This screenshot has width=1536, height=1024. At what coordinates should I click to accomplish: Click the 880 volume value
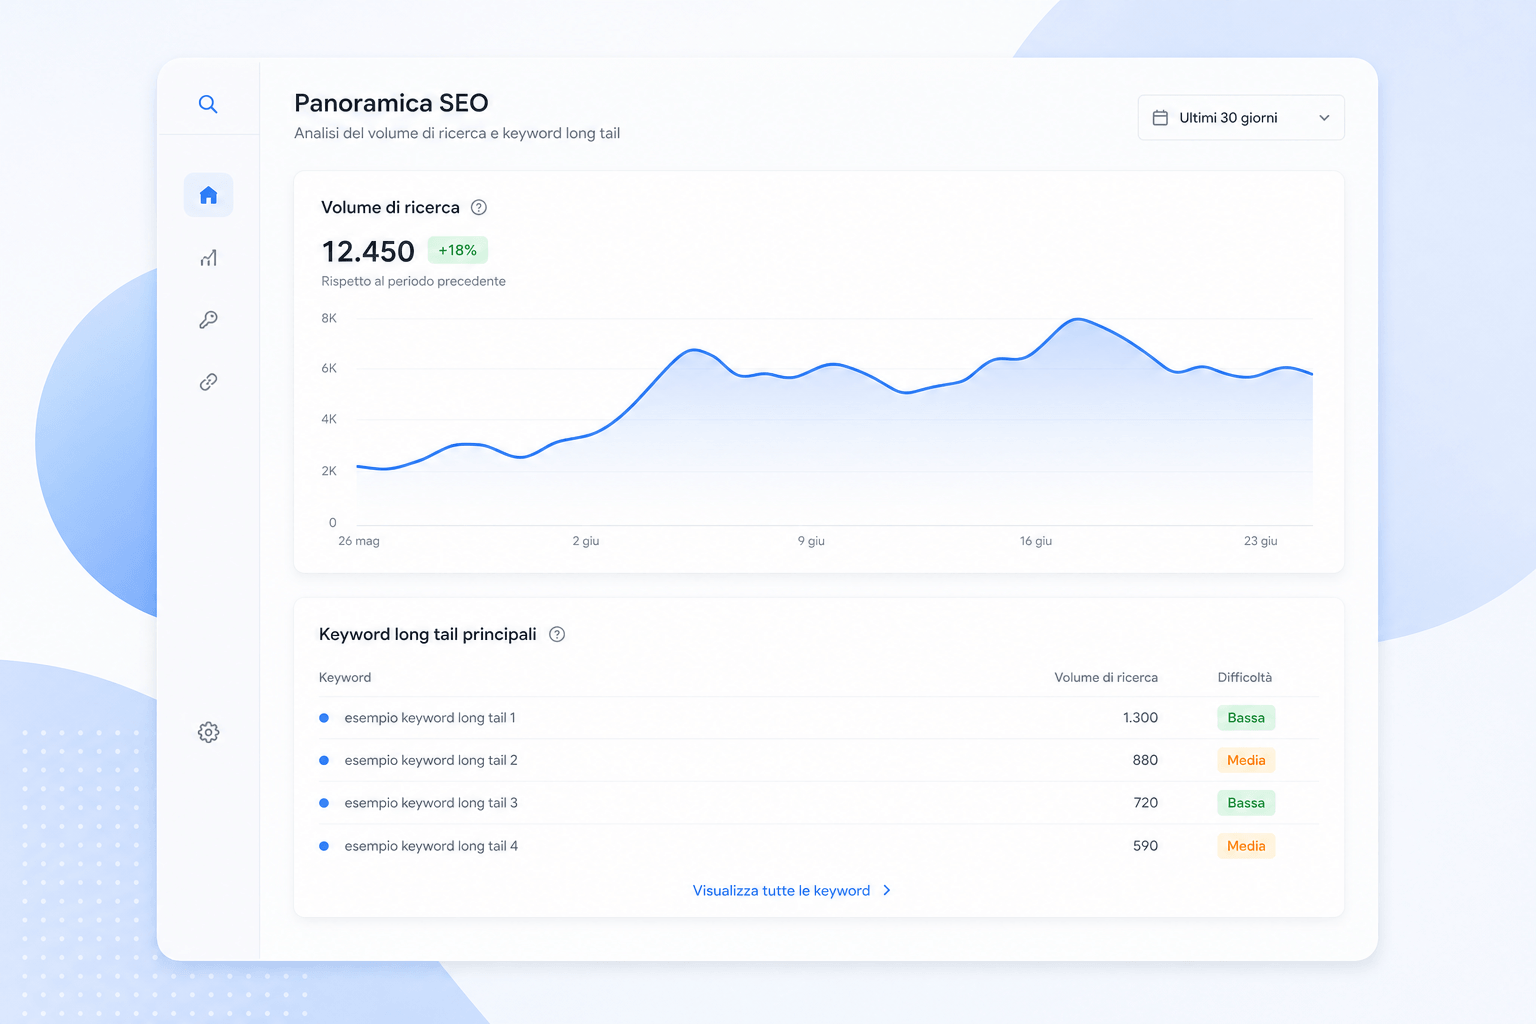pos(1145,760)
